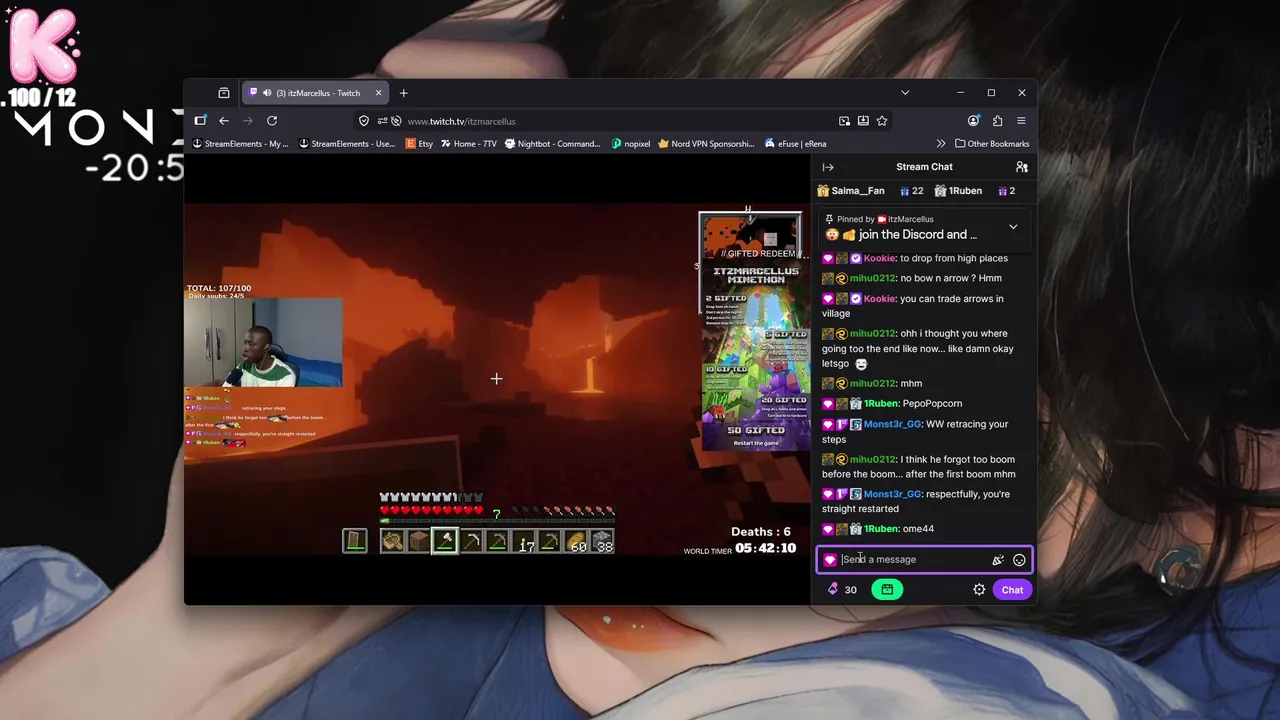Open site permissions icon in address bar
The width and height of the screenshot is (1280, 720).
point(383,121)
